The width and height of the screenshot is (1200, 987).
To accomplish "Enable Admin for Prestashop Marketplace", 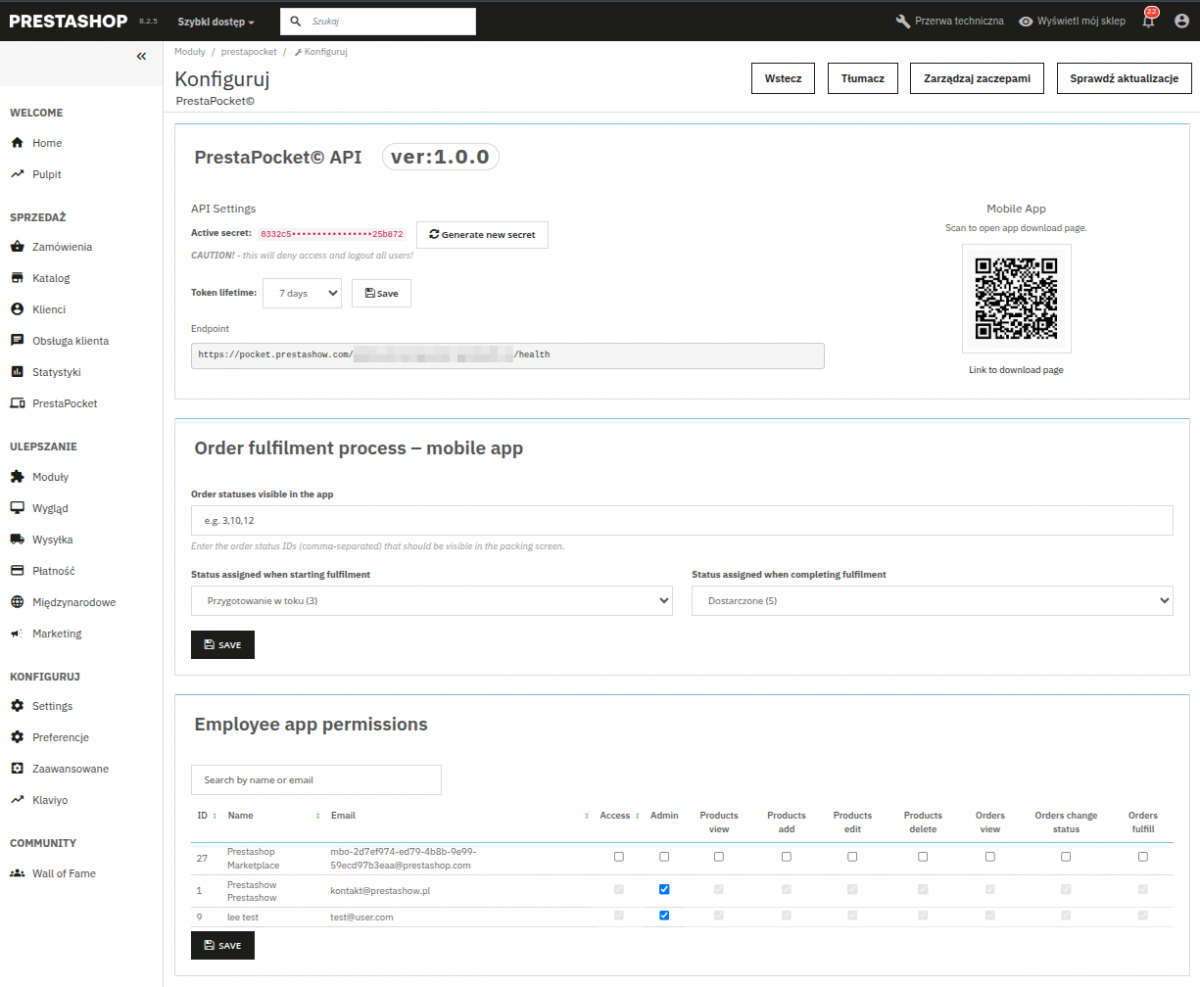I will point(664,857).
